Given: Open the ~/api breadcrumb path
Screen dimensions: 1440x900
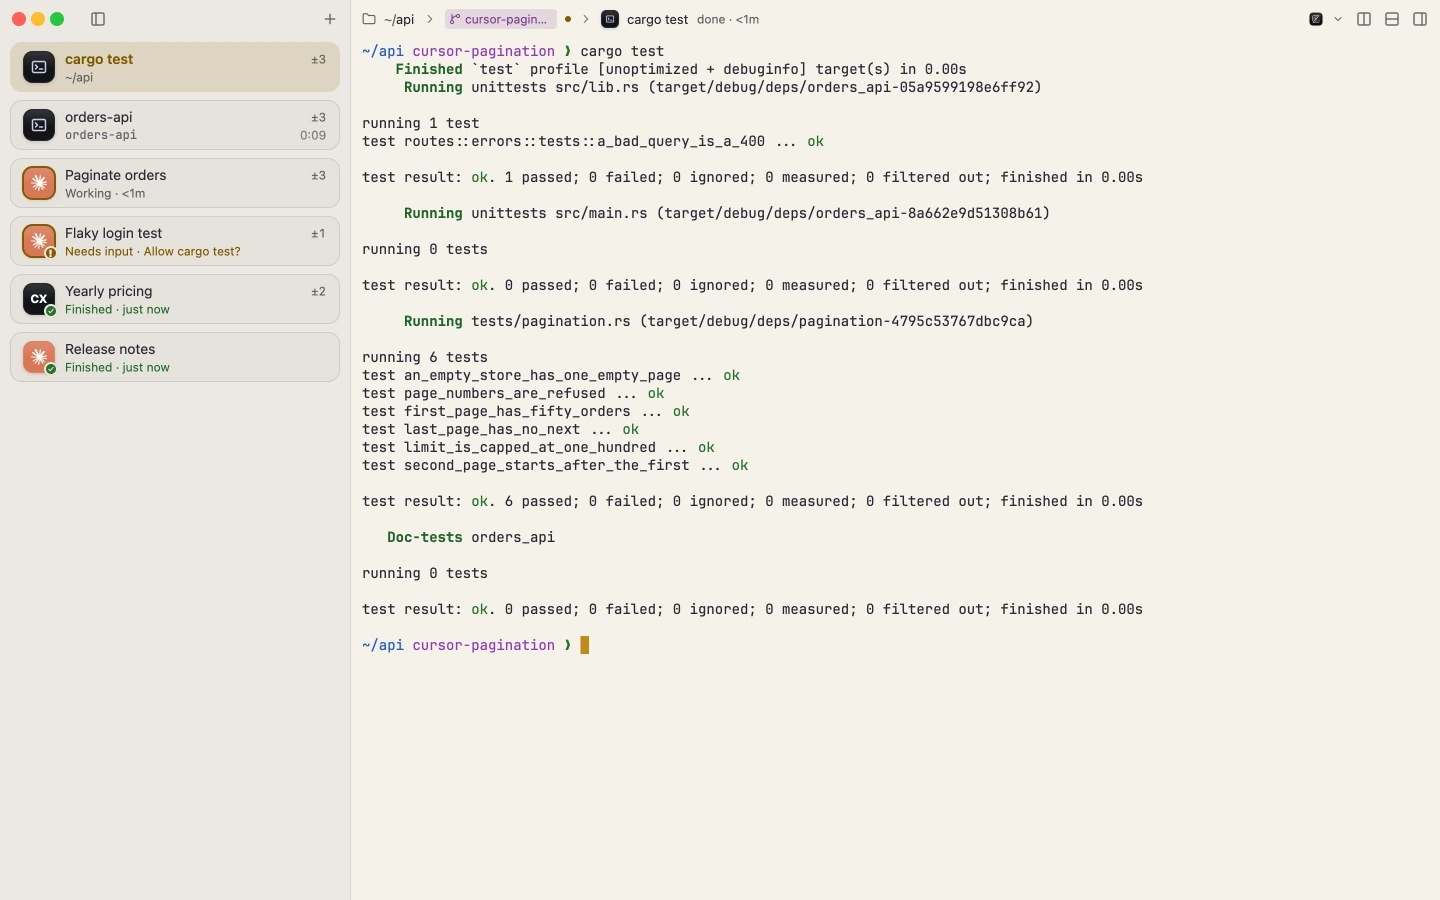Looking at the screenshot, I should pos(399,19).
